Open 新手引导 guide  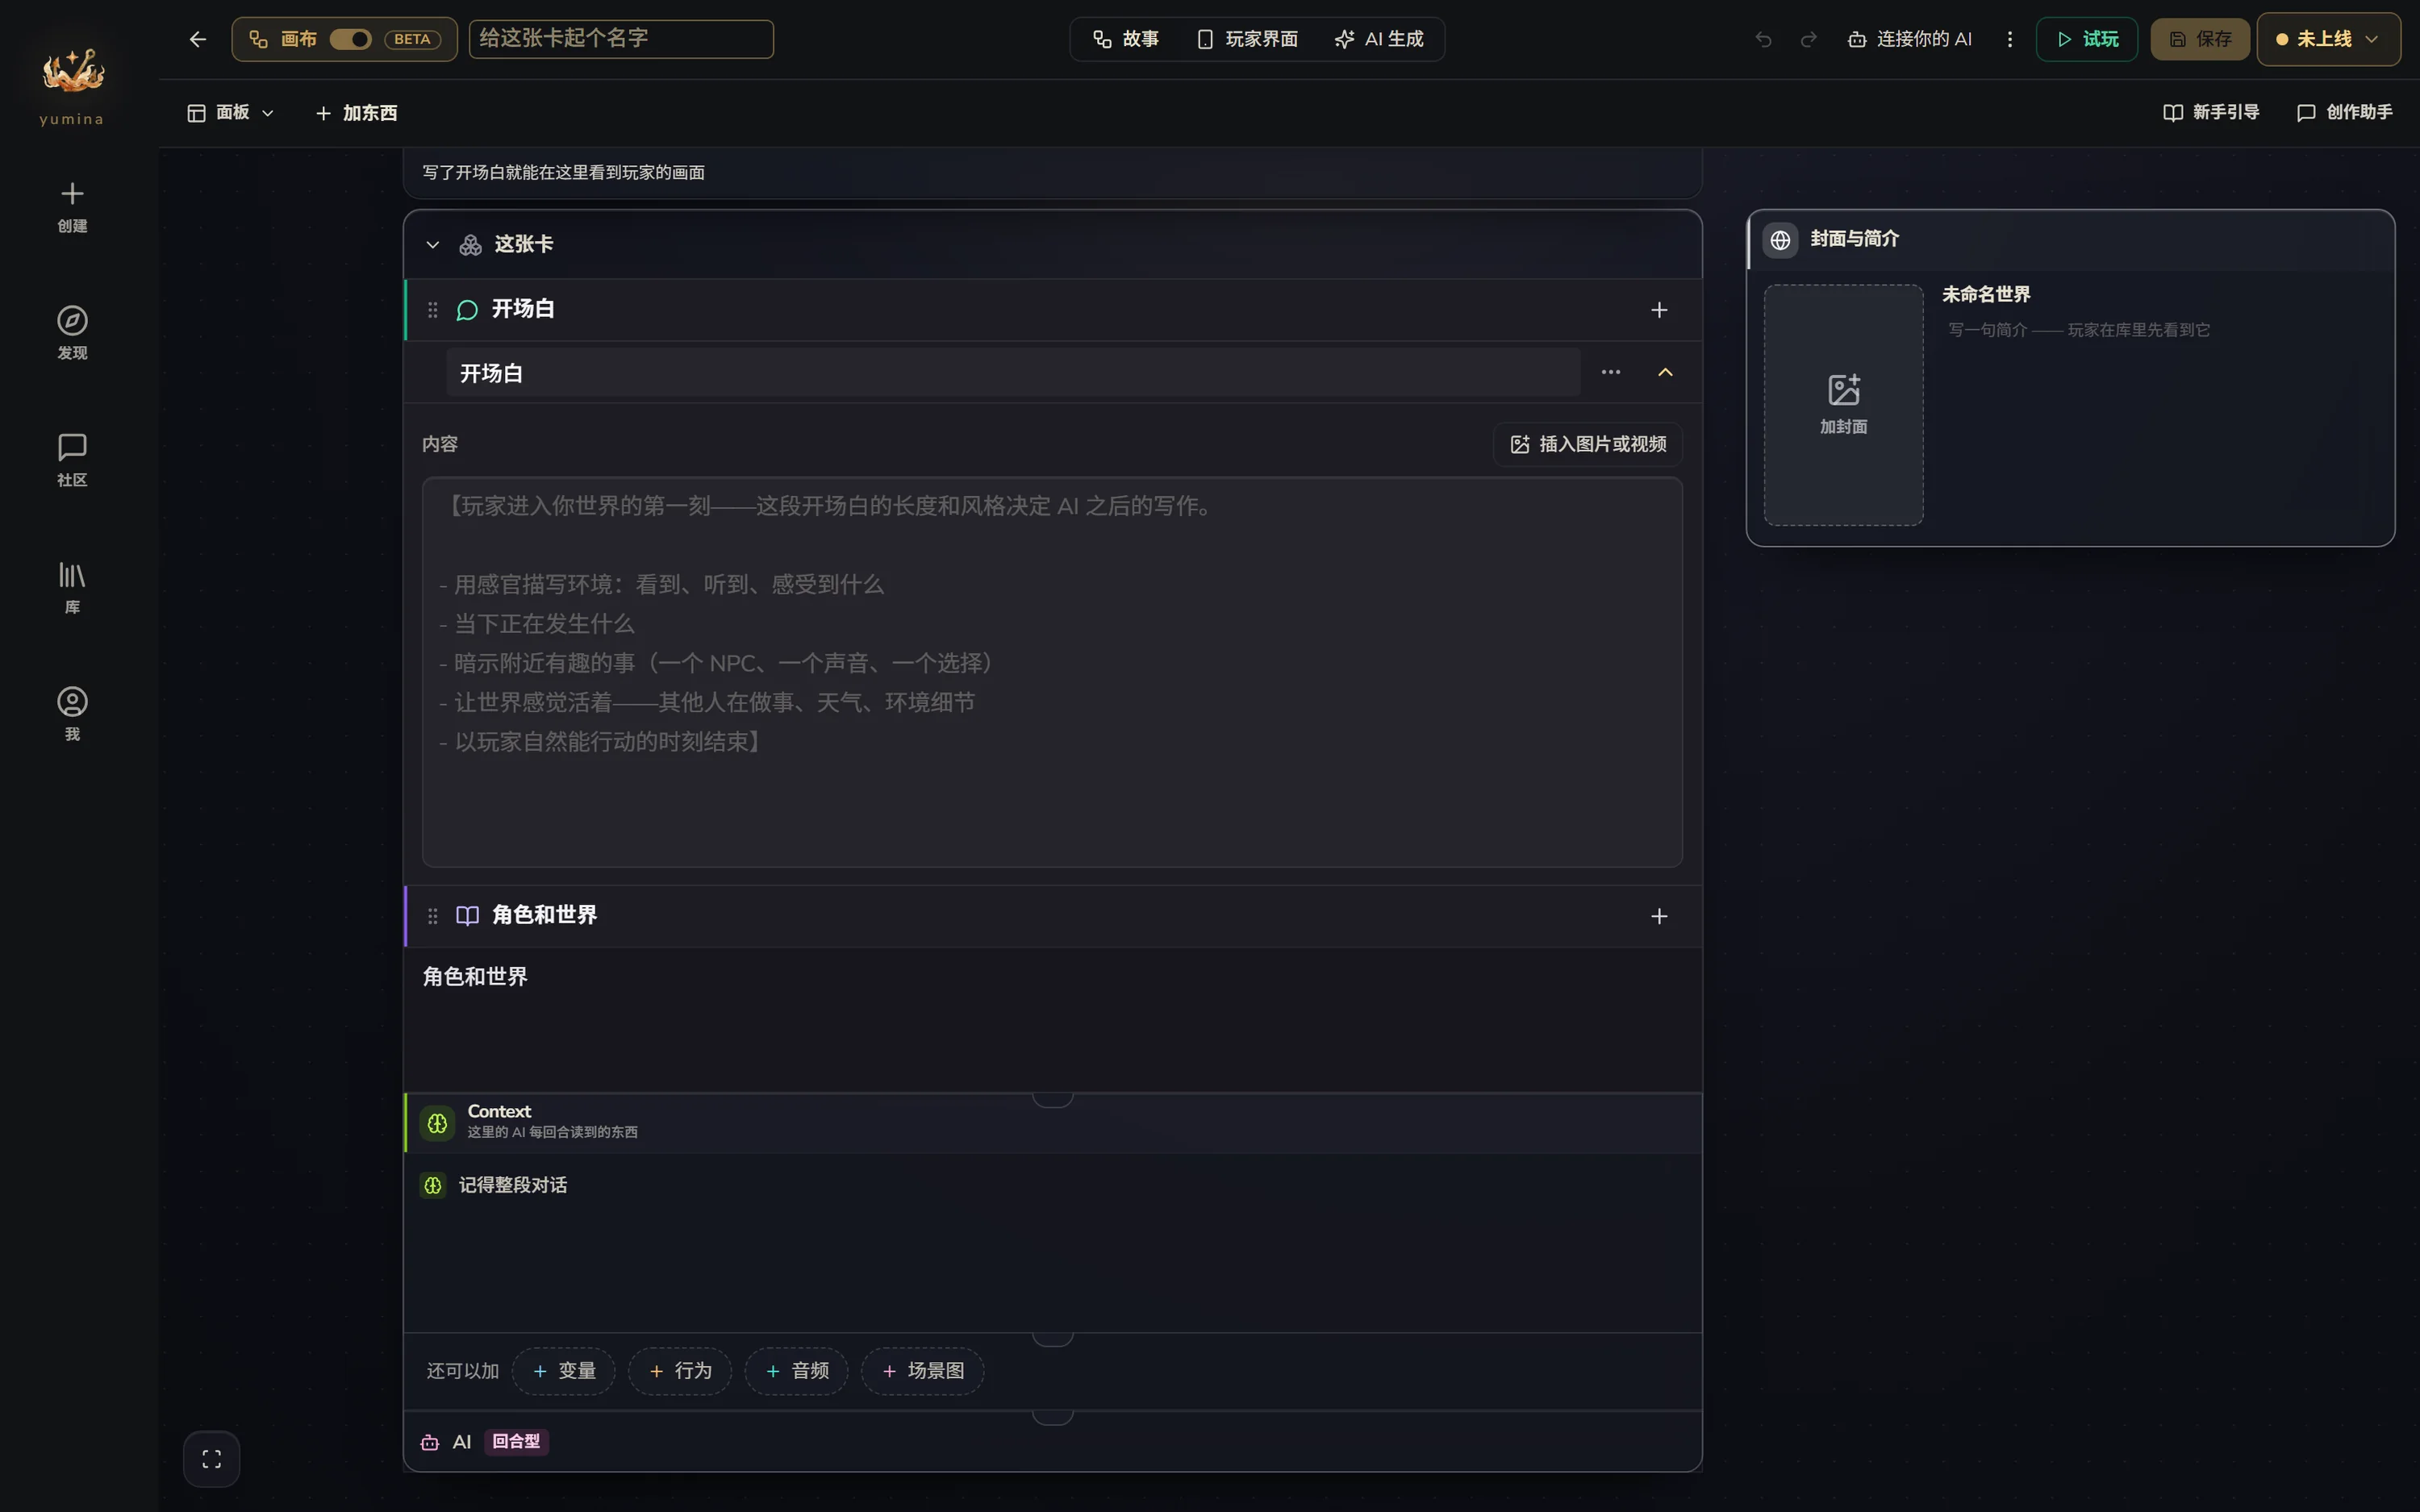[x=2211, y=112]
